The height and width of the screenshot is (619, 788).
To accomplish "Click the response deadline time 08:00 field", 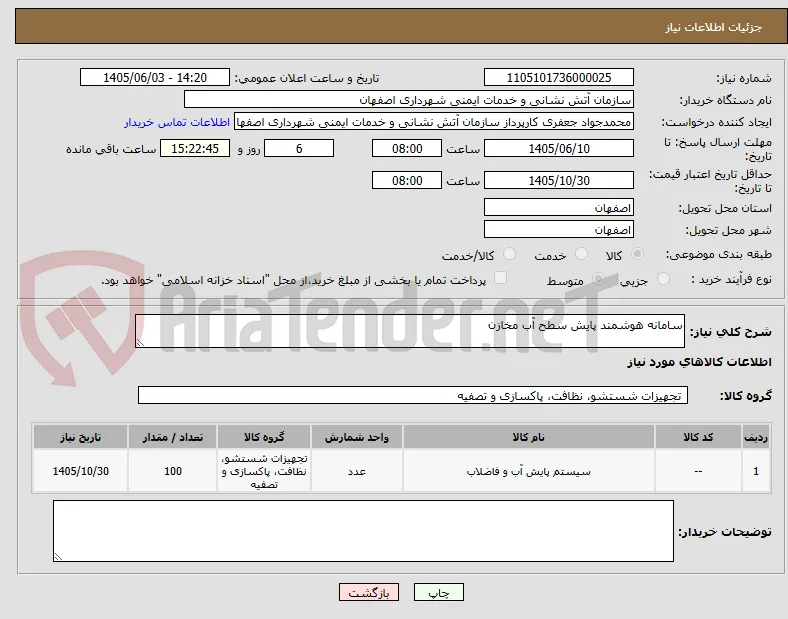I will [x=407, y=148].
